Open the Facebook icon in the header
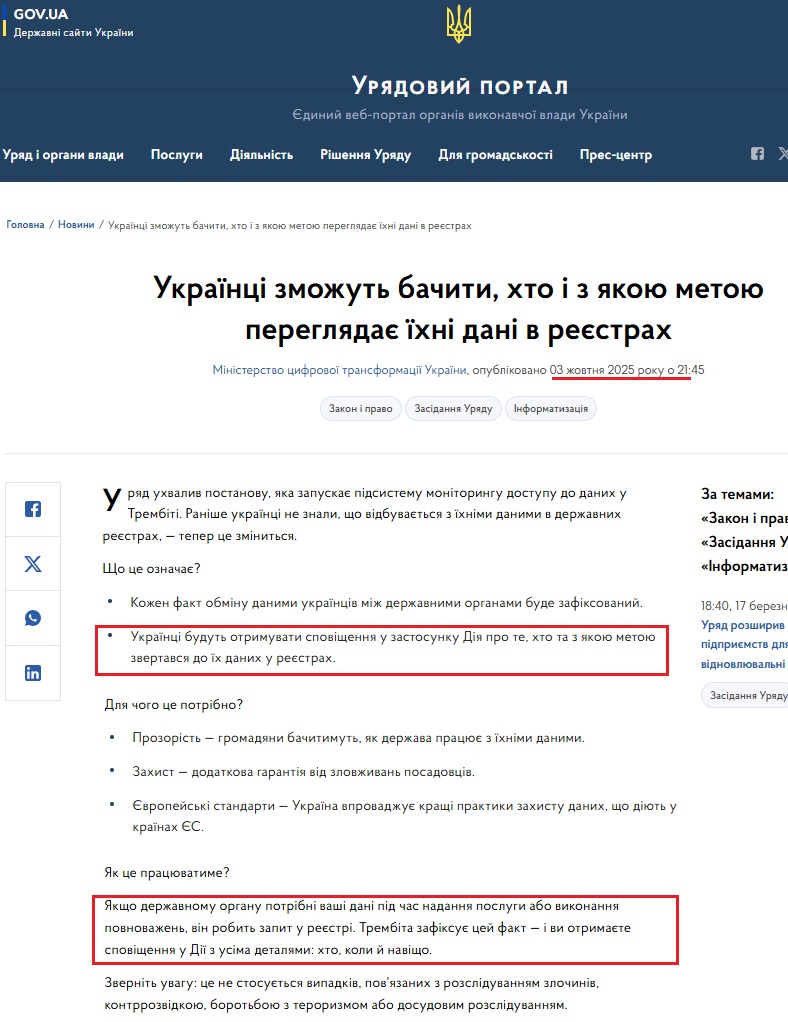This screenshot has height=1022, width=788. click(757, 154)
